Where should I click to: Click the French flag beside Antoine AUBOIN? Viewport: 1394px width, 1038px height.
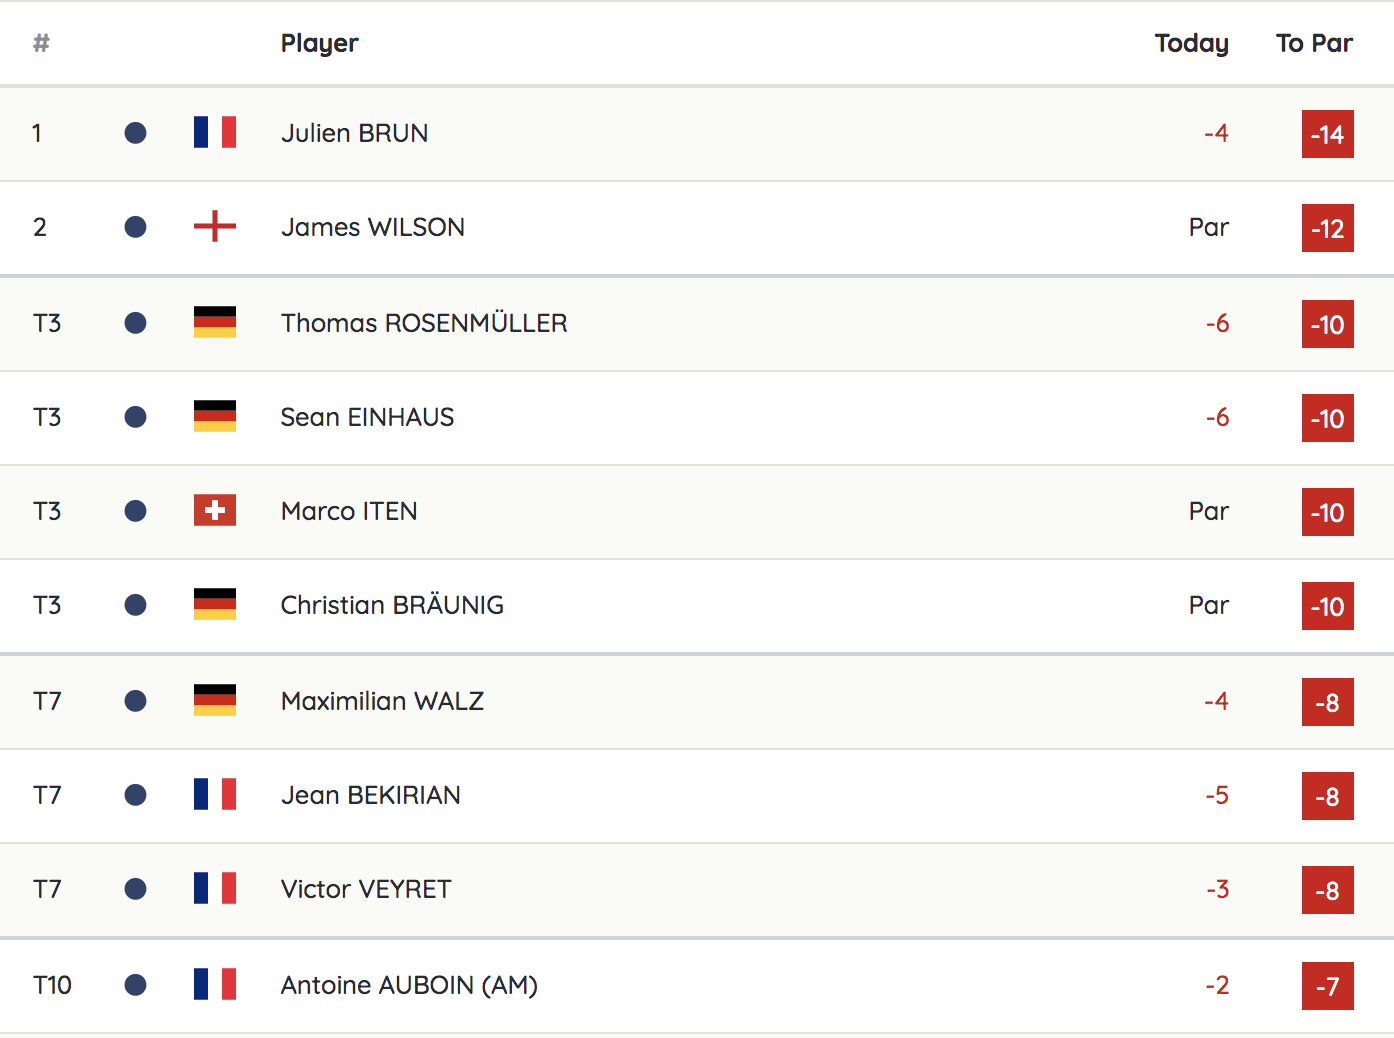coord(215,984)
